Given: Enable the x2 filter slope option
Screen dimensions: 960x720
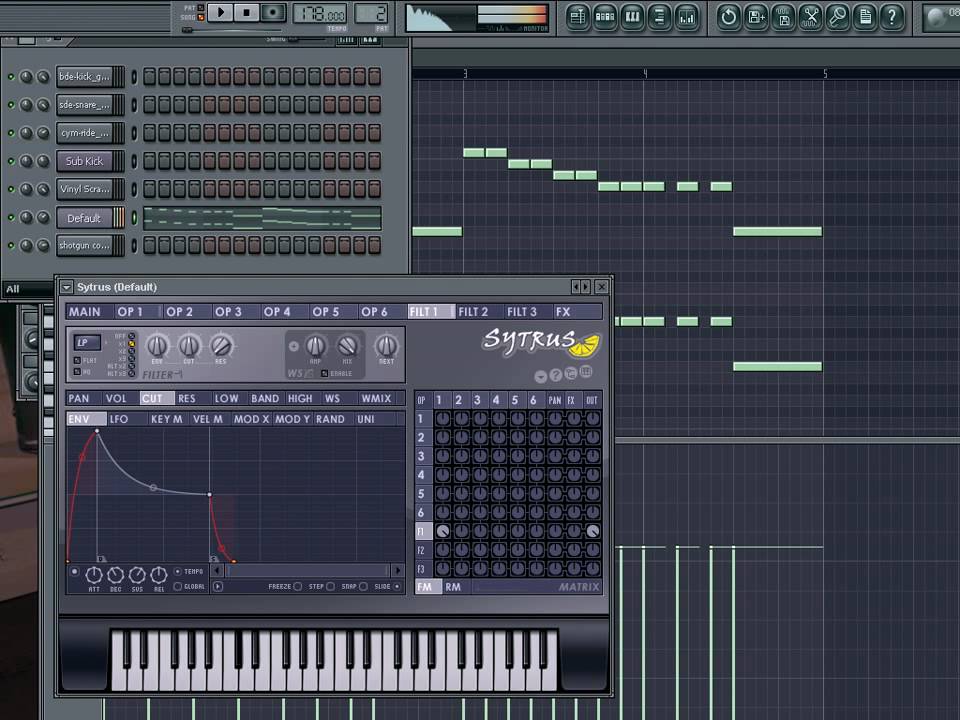Looking at the screenshot, I should click(132, 351).
